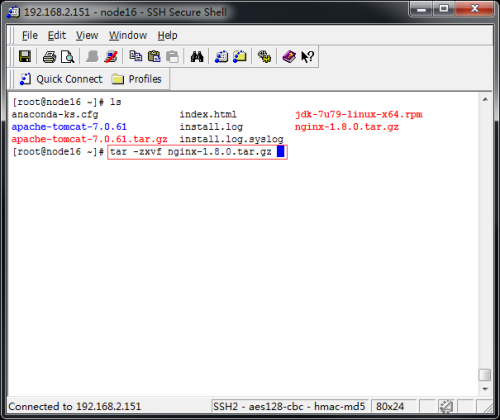This screenshot has height=420, width=500.
Task: Open the Help book icon
Action: coord(289,56)
